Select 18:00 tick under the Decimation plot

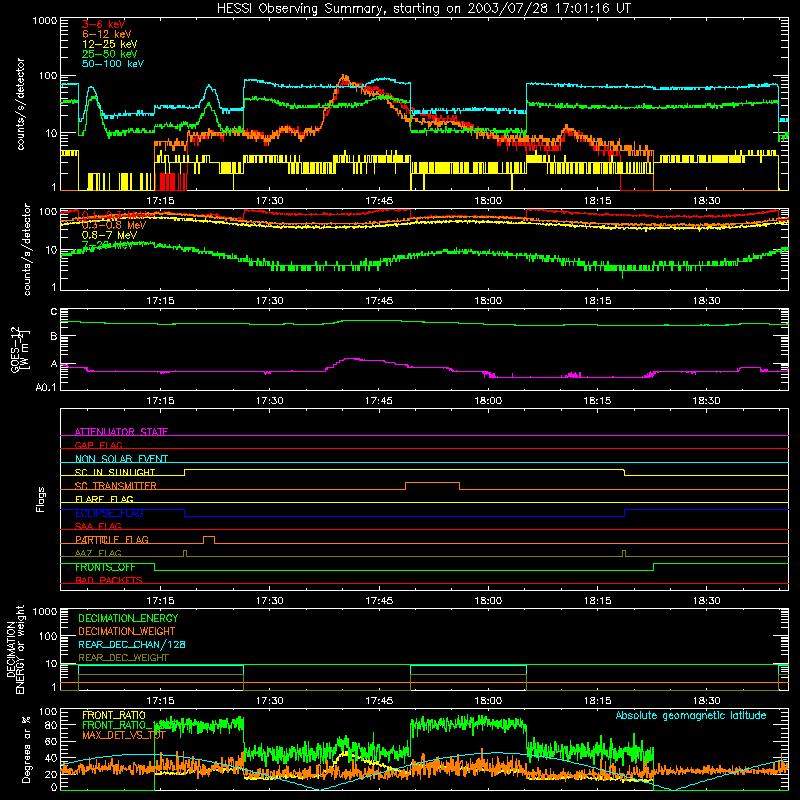[x=488, y=701]
